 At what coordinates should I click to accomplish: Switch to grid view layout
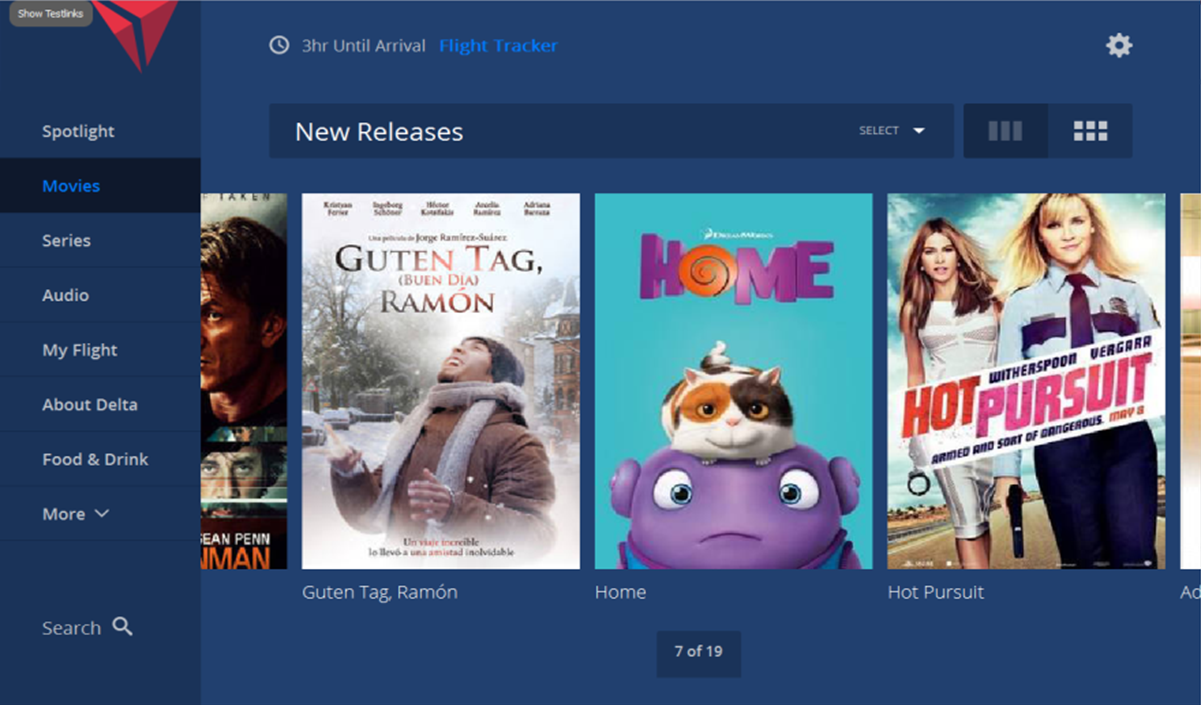point(1090,131)
